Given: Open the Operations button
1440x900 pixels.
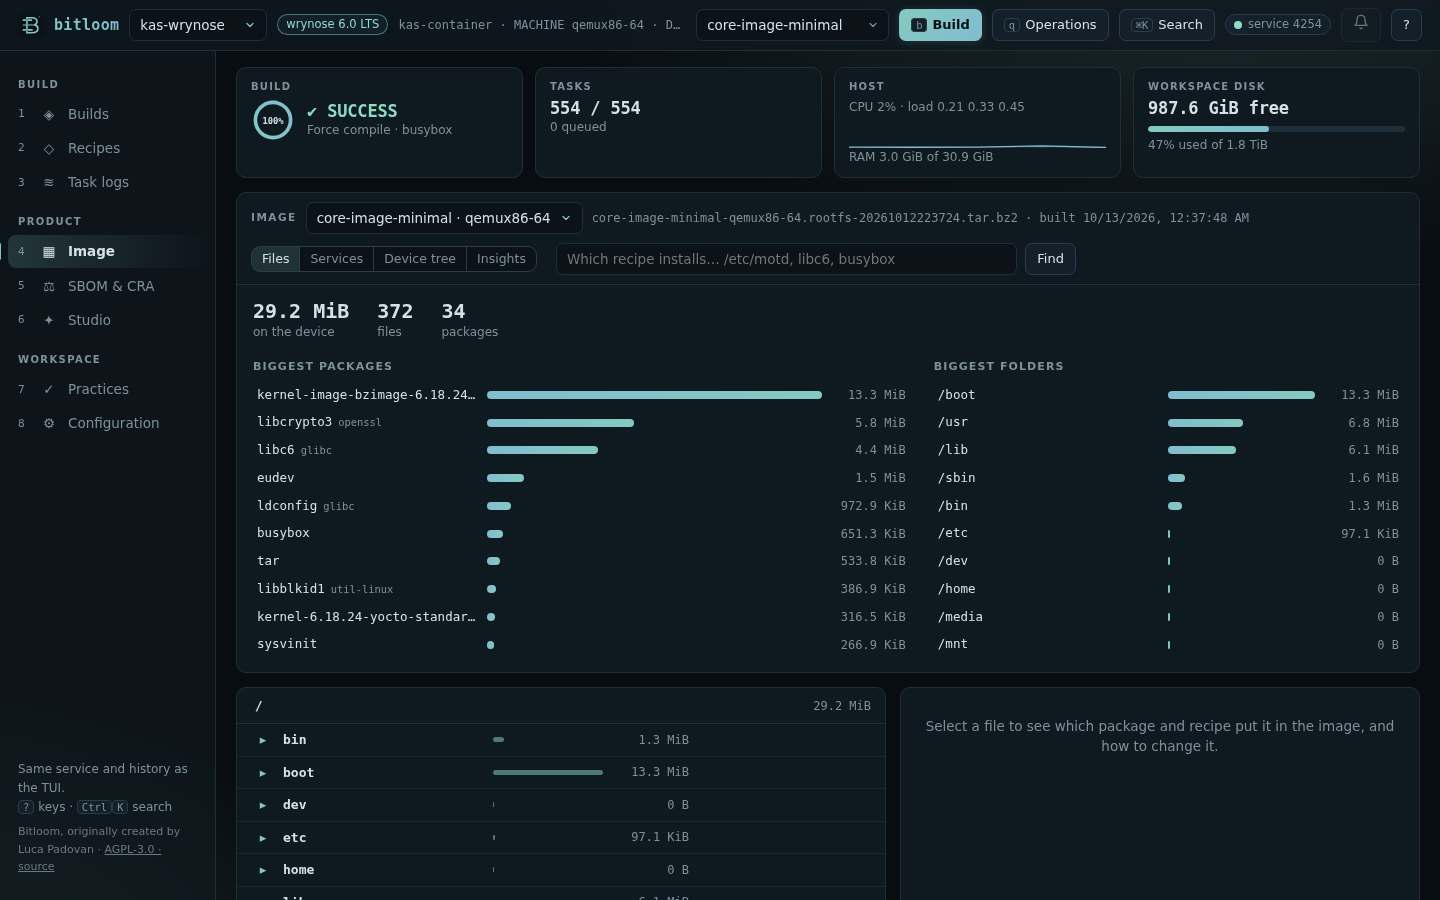Looking at the screenshot, I should click(x=1050, y=25).
